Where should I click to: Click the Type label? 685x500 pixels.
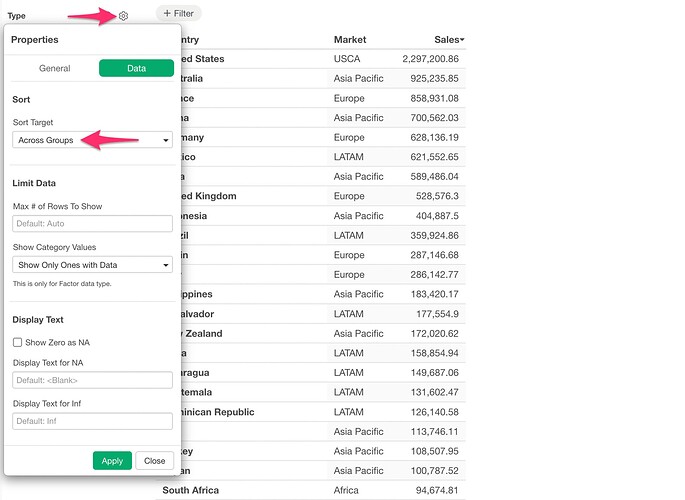pos(17,16)
